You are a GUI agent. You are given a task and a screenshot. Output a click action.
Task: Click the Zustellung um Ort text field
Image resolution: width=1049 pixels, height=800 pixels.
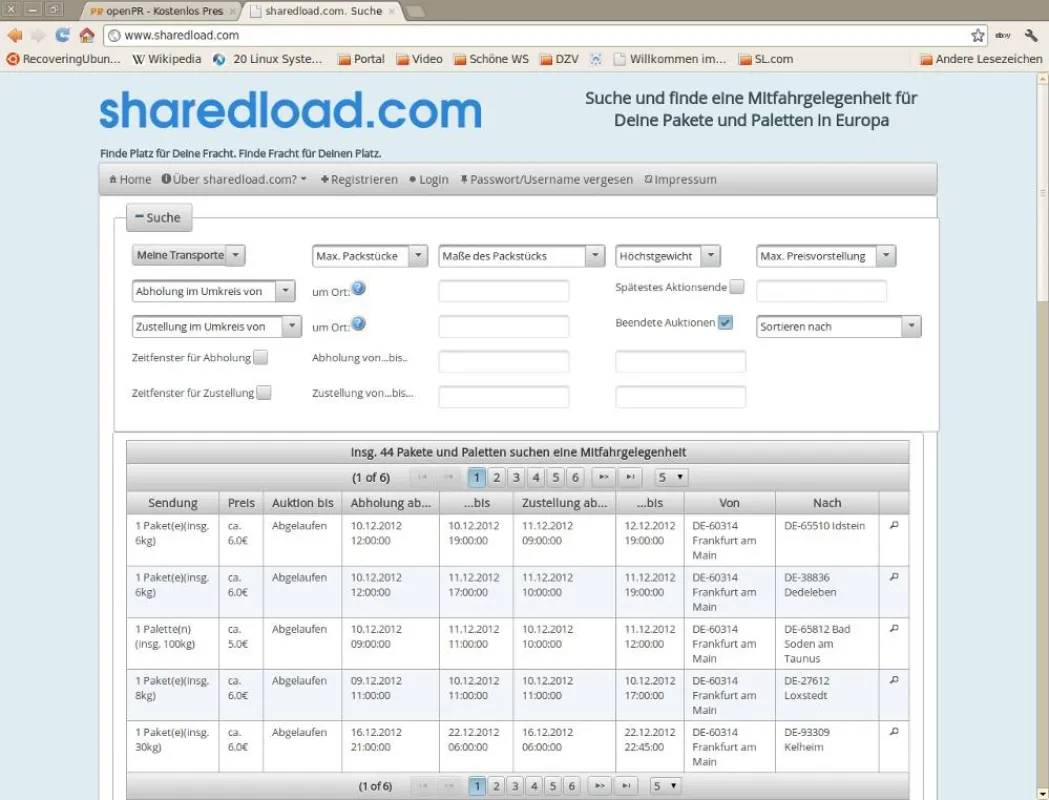[x=503, y=326]
